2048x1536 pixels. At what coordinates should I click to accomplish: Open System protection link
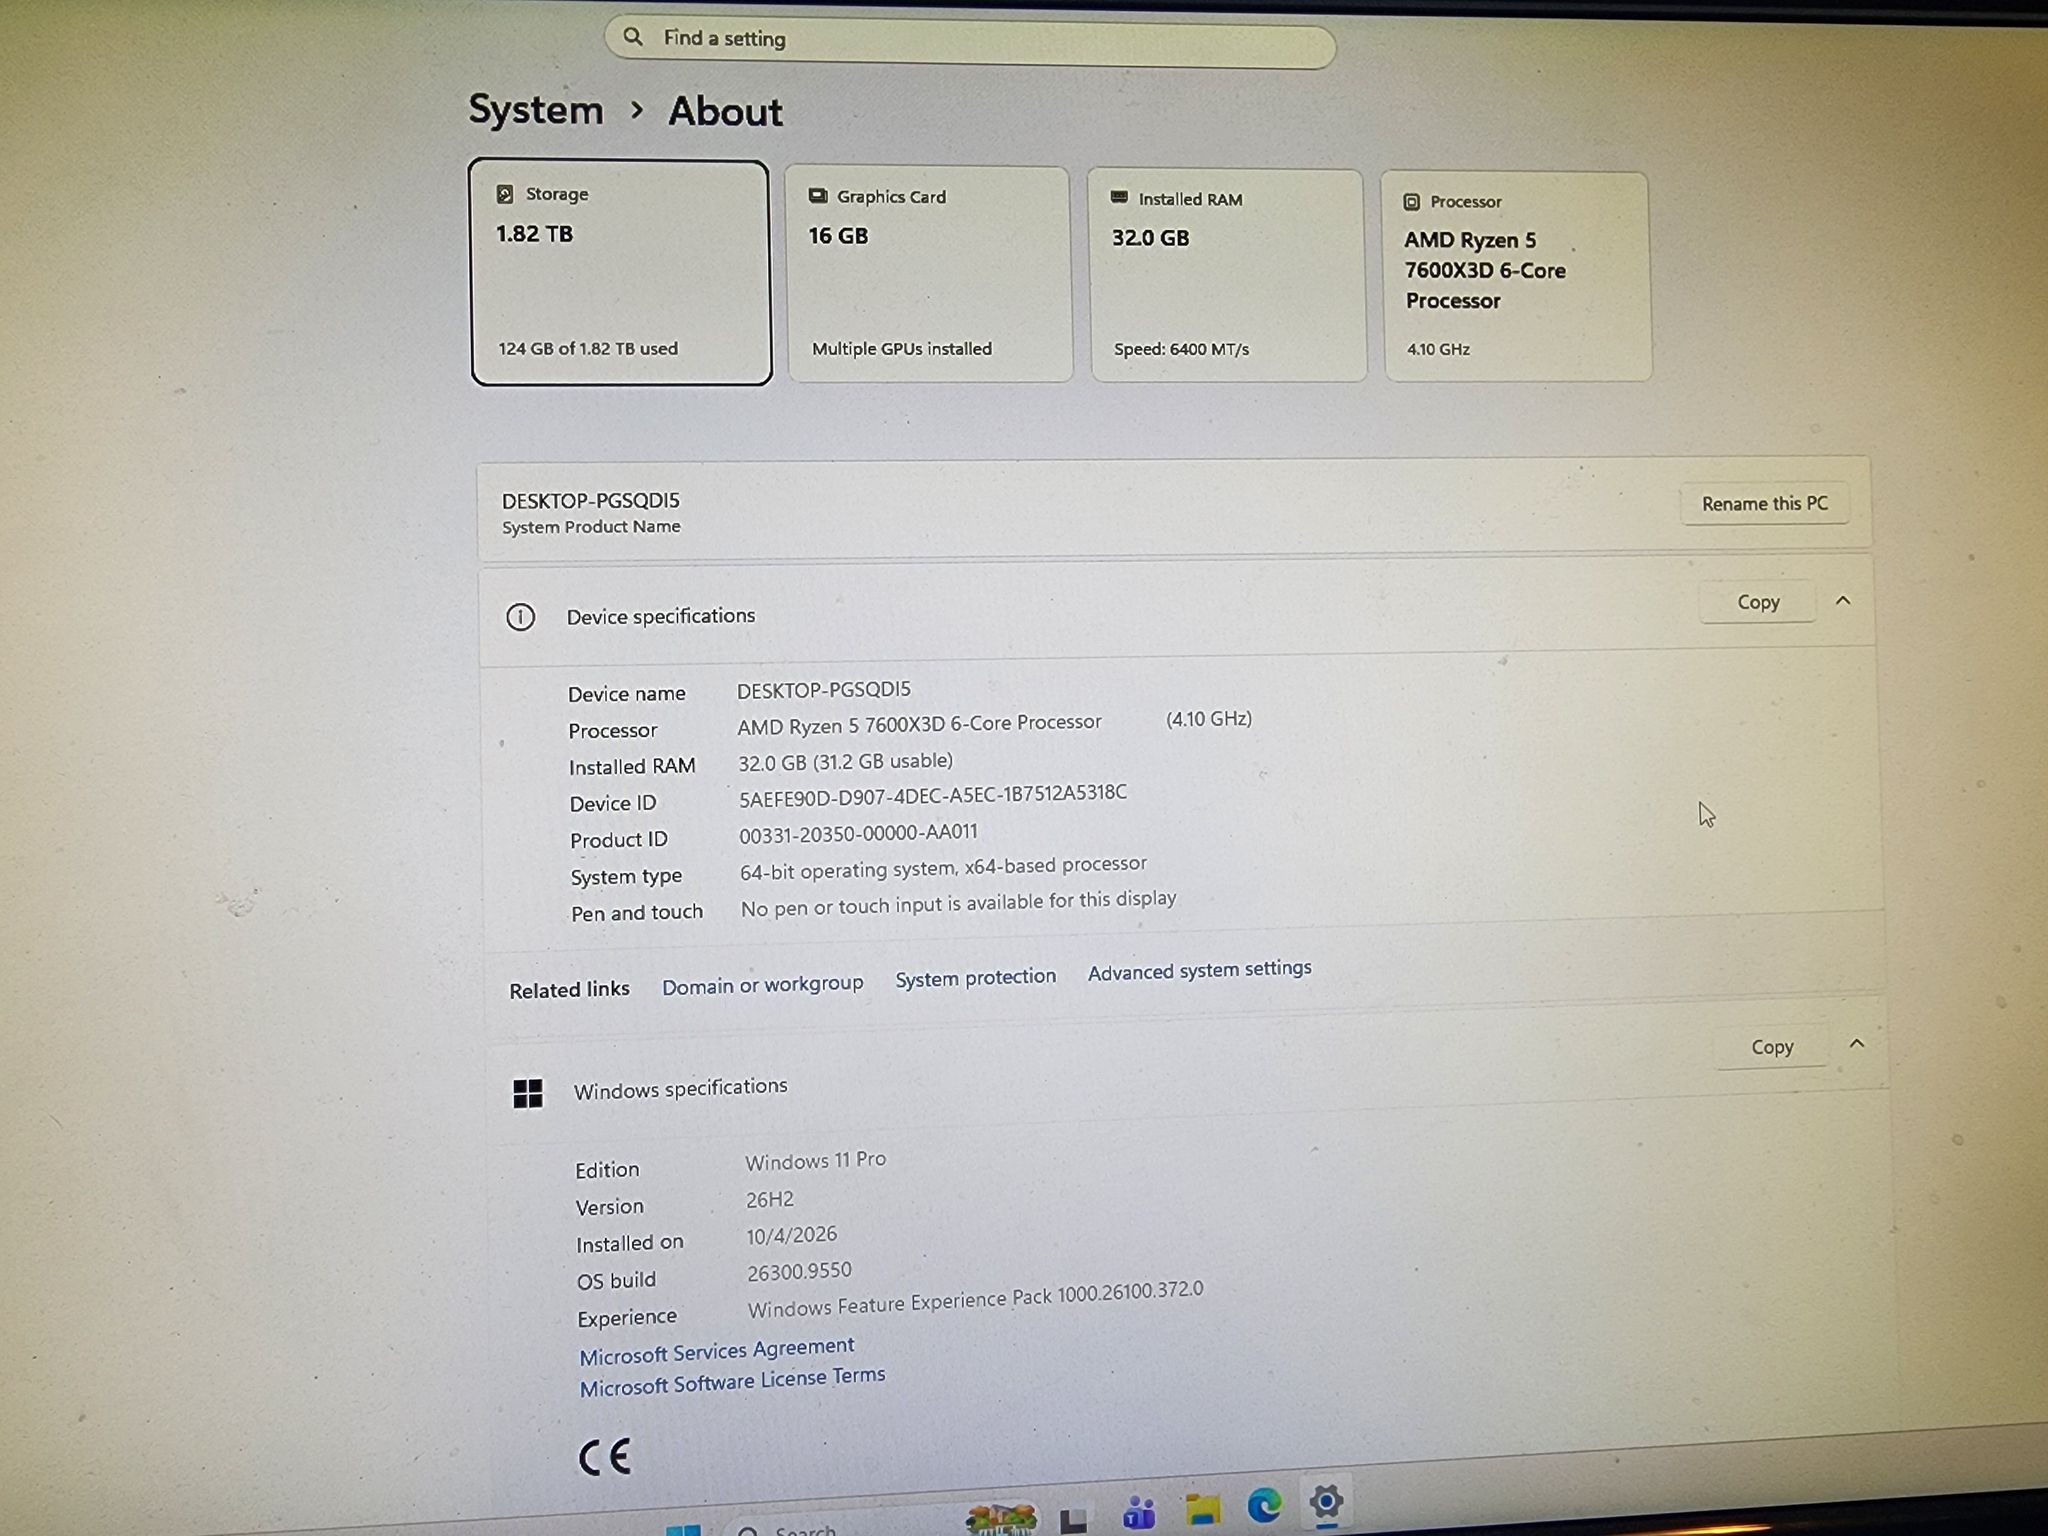[975, 978]
